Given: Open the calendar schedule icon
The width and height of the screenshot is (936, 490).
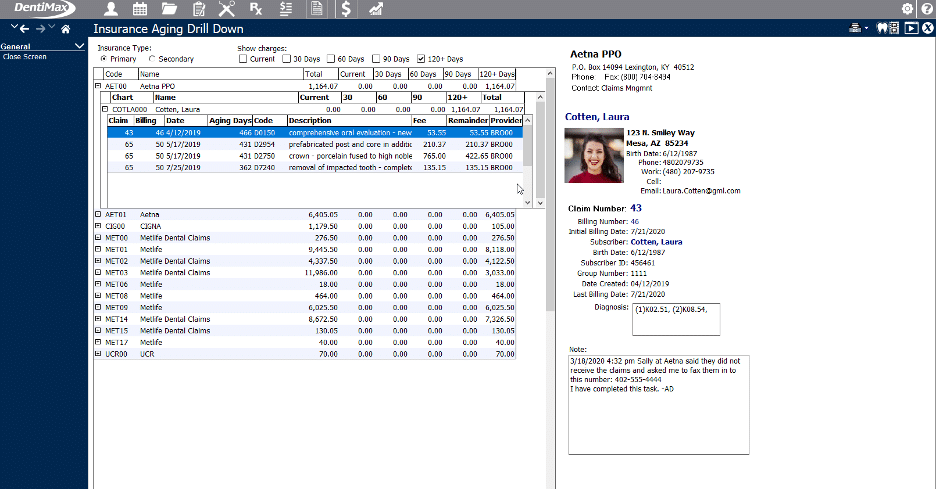Looking at the screenshot, I should tap(141, 9).
